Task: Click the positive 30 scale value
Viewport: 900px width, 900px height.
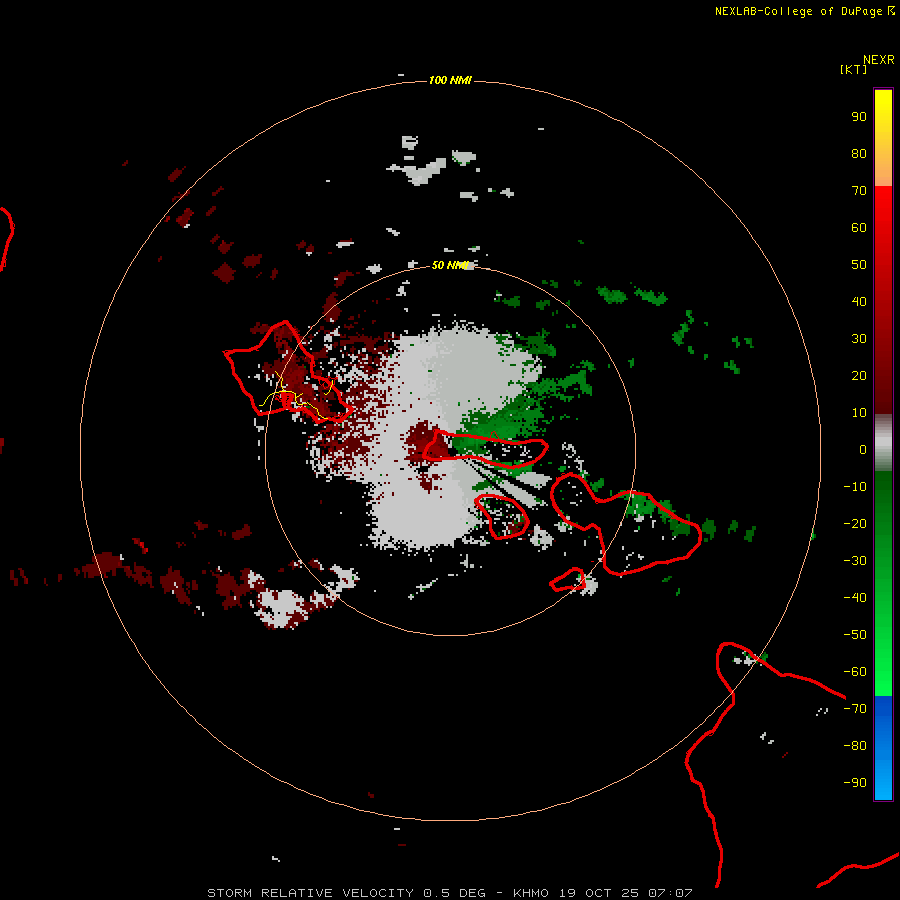Action: click(x=859, y=339)
